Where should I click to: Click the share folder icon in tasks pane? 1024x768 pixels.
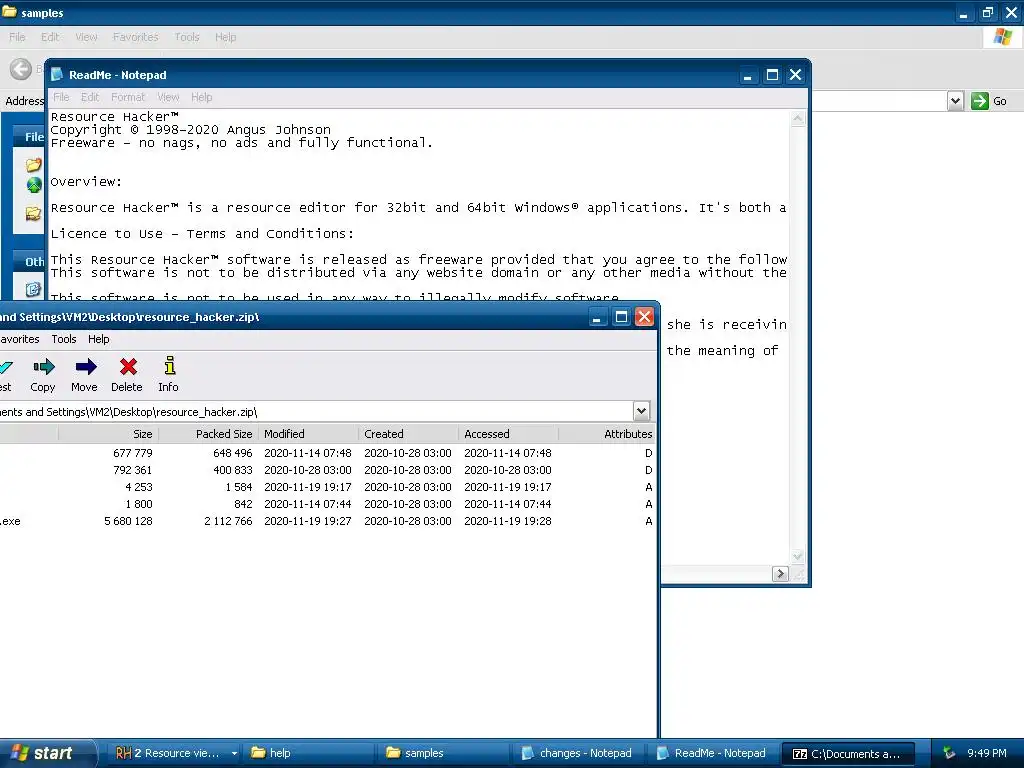point(33,213)
